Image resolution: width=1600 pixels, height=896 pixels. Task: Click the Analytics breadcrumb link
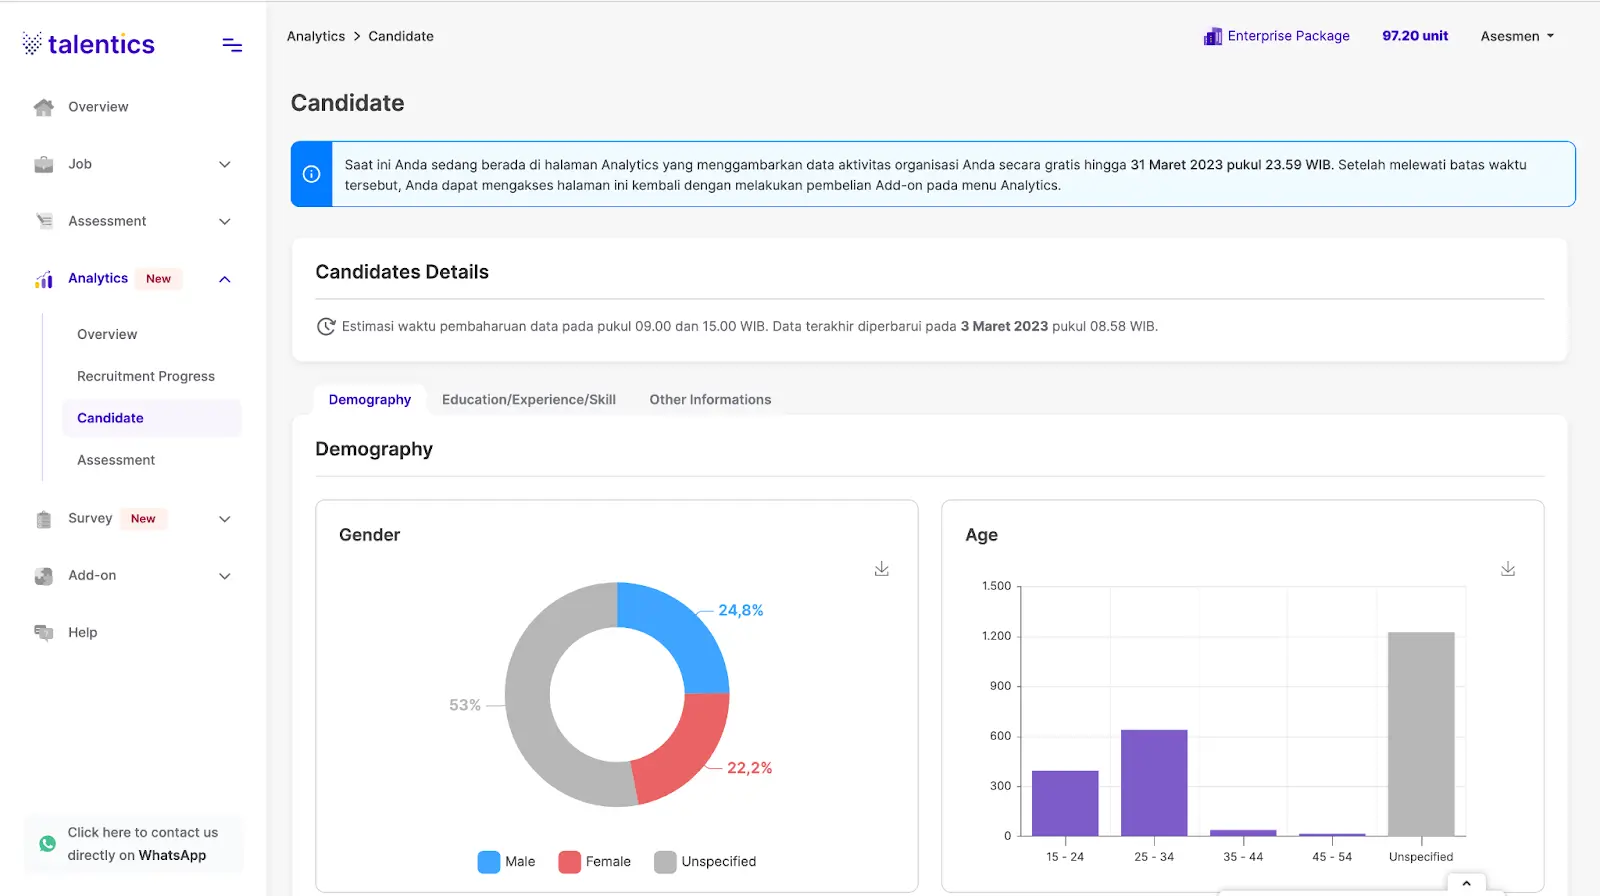pyautogui.click(x=316, y=36)
